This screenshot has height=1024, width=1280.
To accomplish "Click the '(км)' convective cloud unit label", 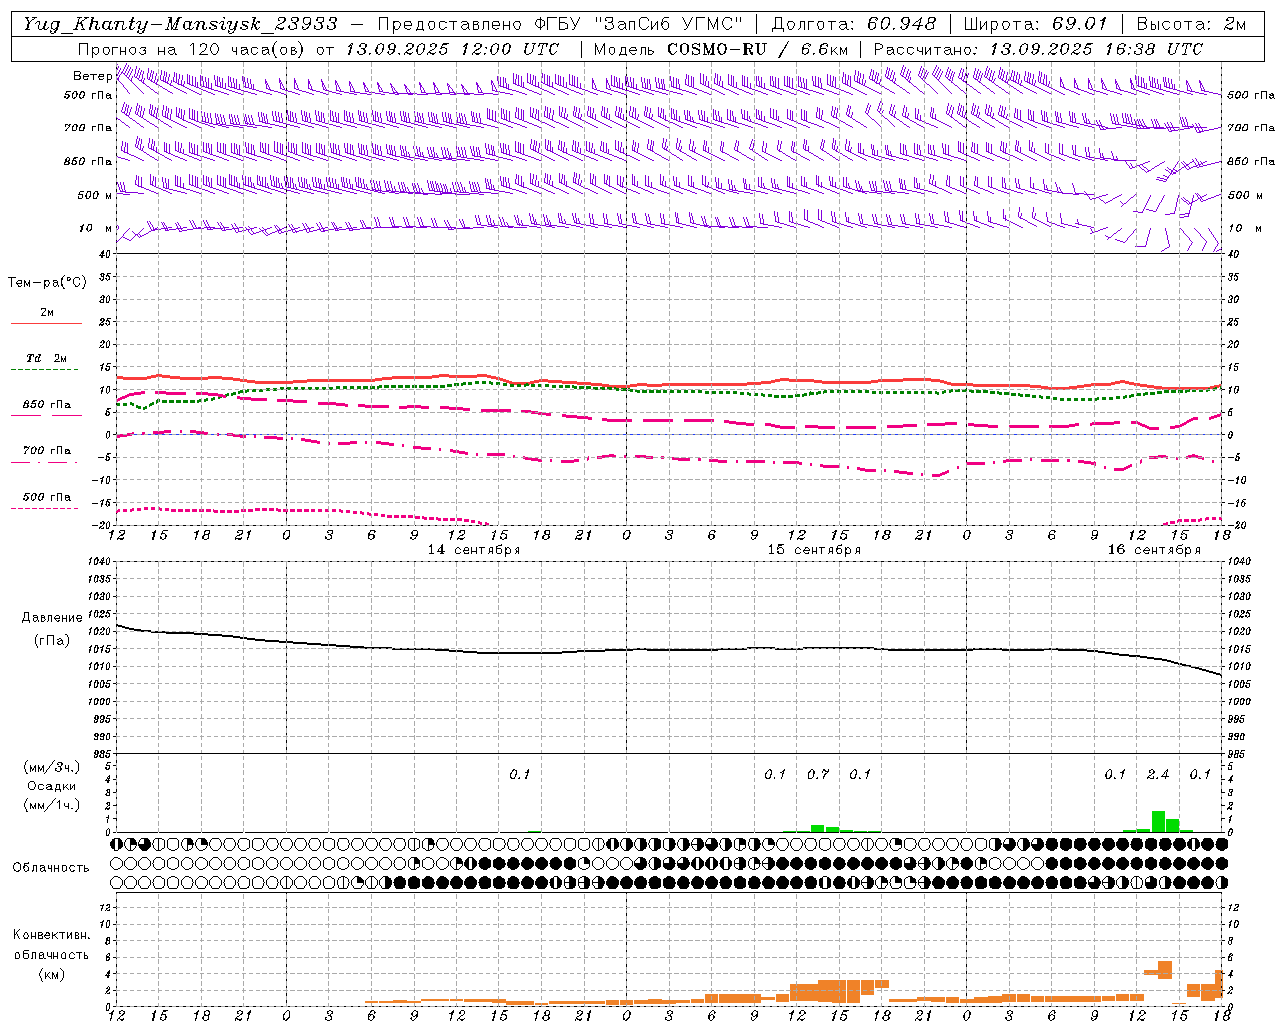I will coord(52,974).
